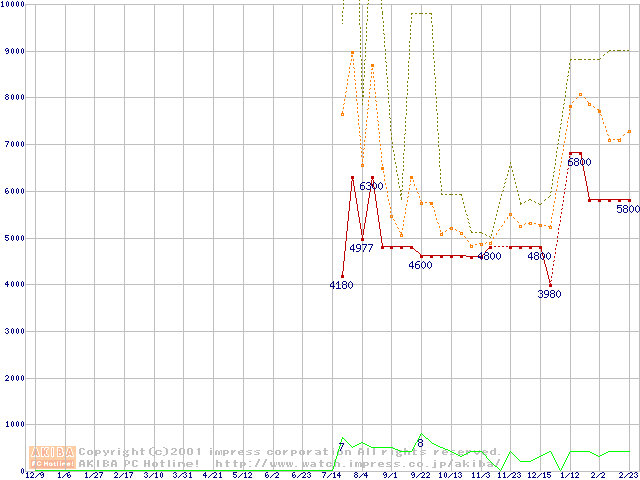Select the 7/14 date on the x-axis
The height and width of the screenshot is (480, 640).
tap(330, 476)
